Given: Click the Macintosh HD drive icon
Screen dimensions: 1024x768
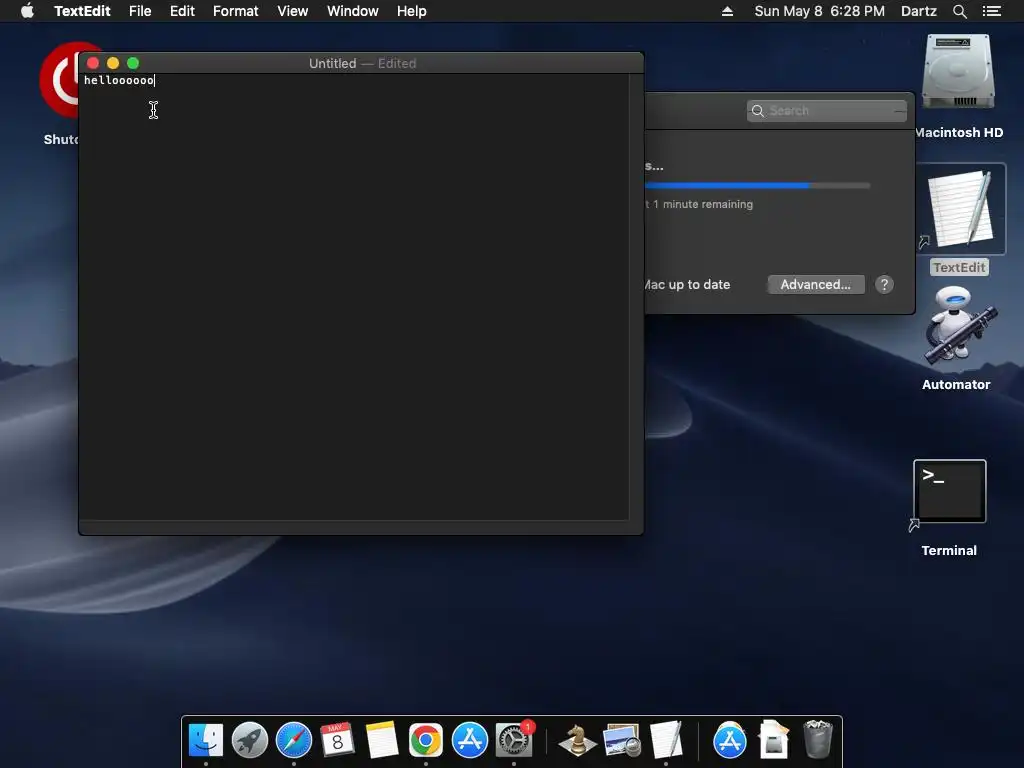Looking at the screenshot, I should click(x=958, y=73).
